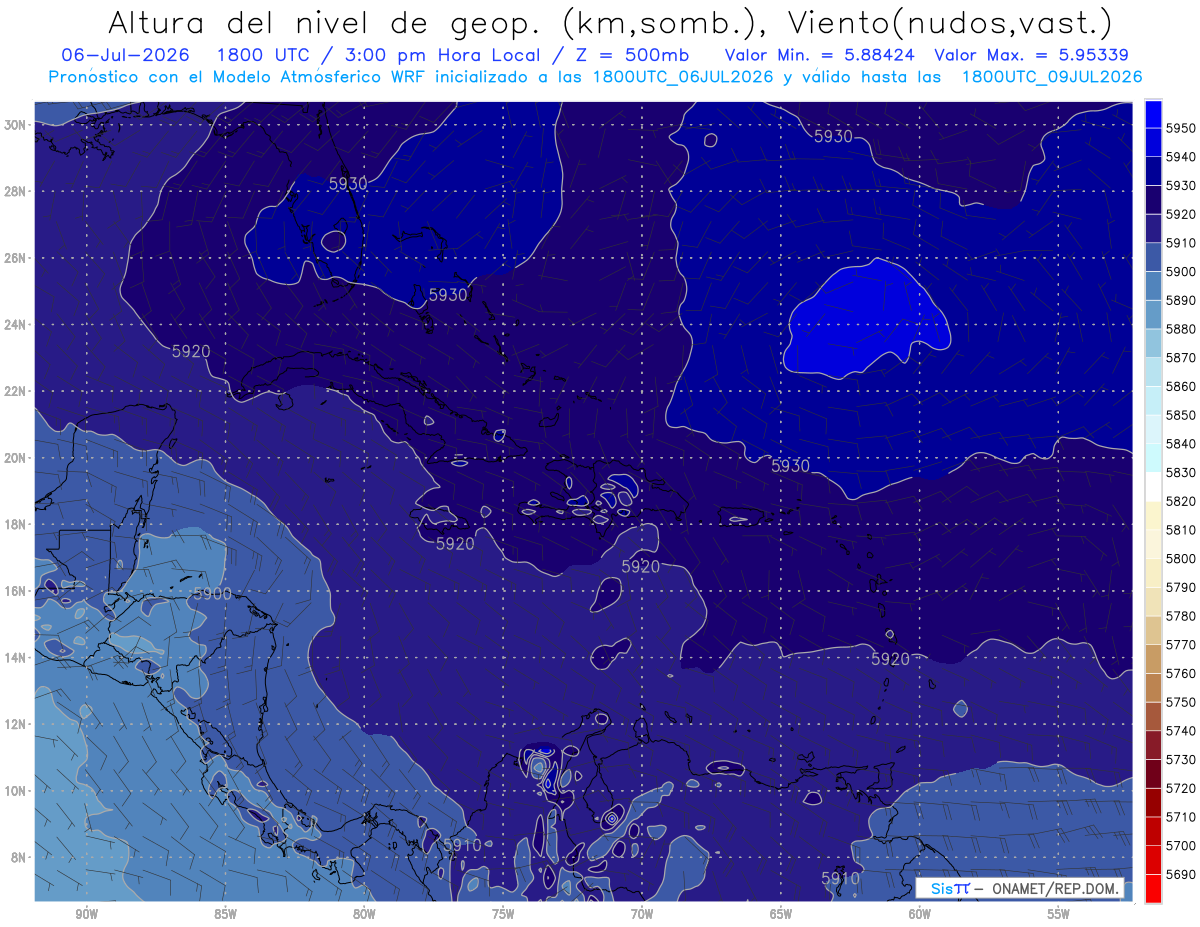1200x927 pixels.
Task: Click the color bar label "5940"
Action: 1181,157
